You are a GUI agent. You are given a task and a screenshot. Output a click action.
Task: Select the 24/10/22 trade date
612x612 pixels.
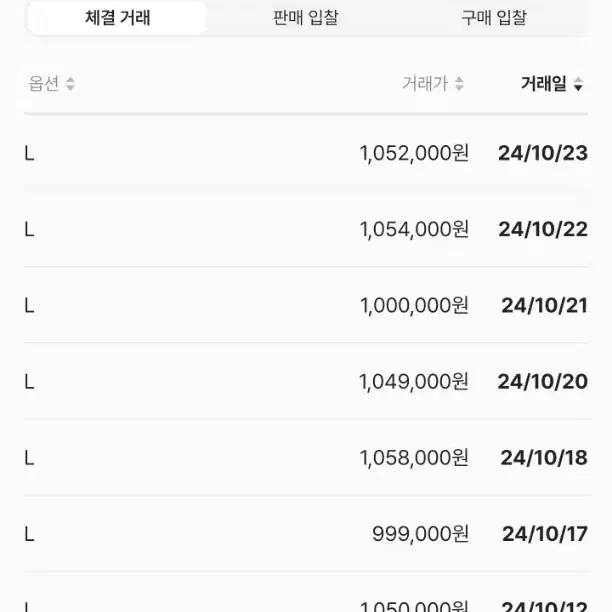click(543, 229)
